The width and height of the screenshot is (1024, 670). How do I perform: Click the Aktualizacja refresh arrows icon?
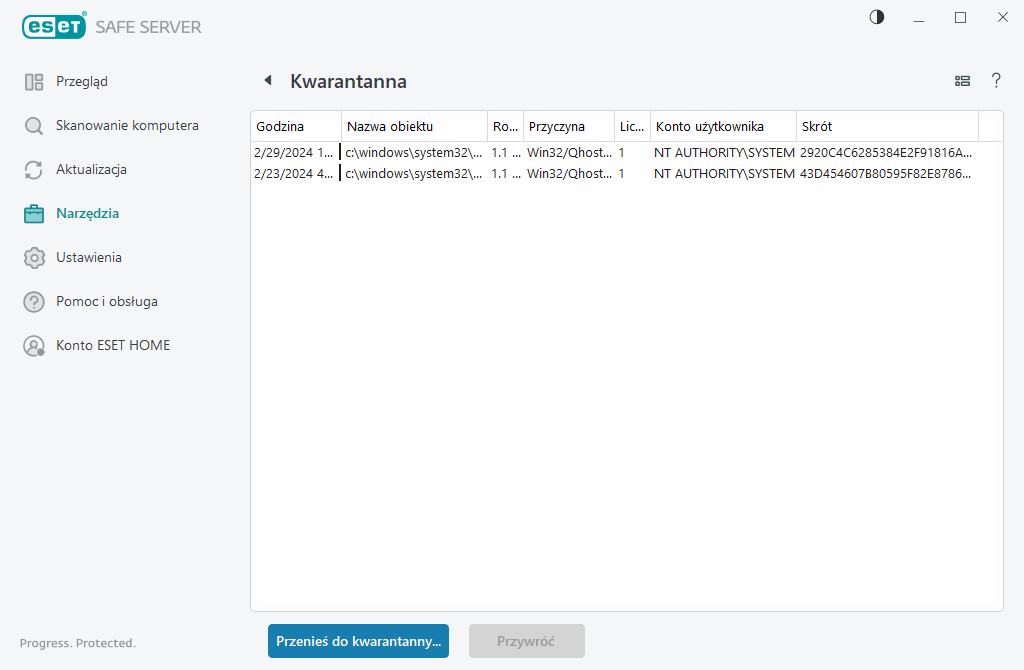pos(34,170)
